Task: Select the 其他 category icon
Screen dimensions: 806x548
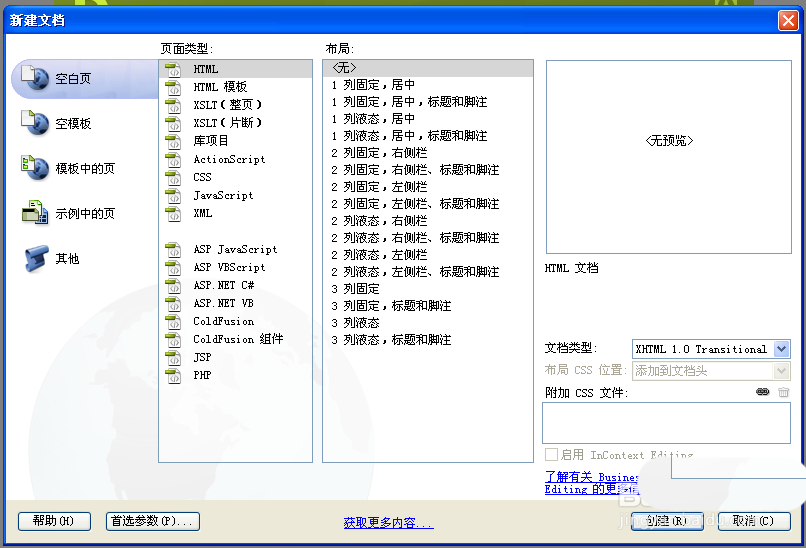Action: [36, 258]
